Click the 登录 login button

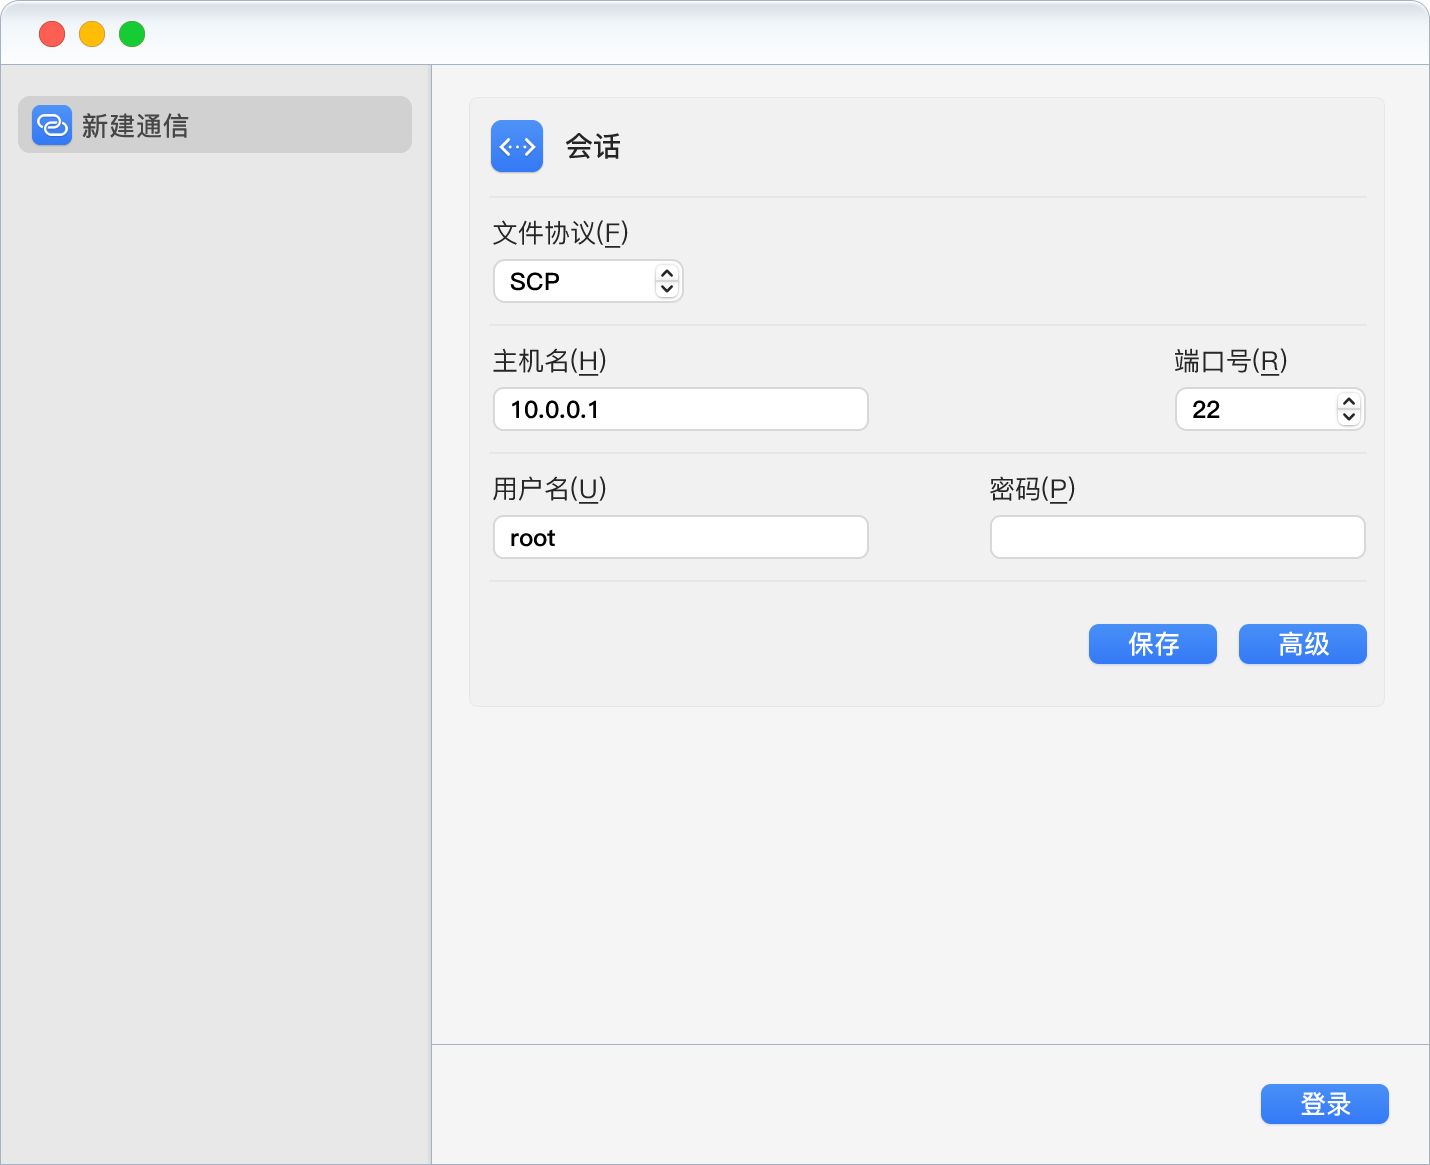(1324, 1104)
